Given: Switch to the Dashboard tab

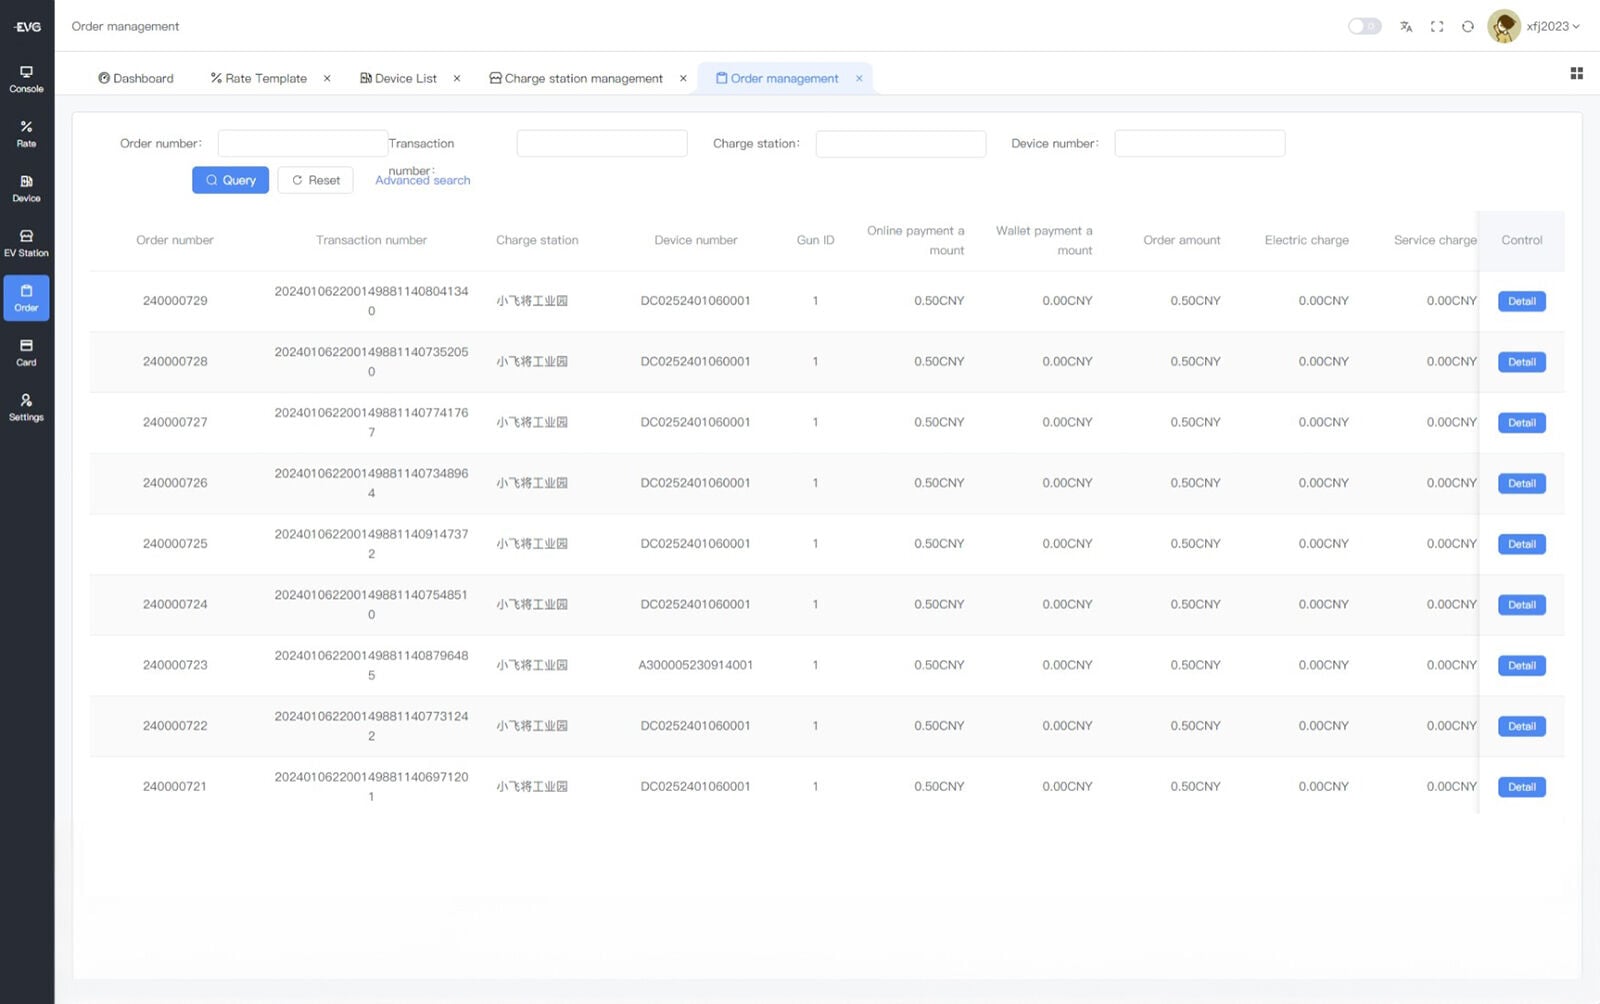Looking at the screenshot, I should tap(136, 78).
